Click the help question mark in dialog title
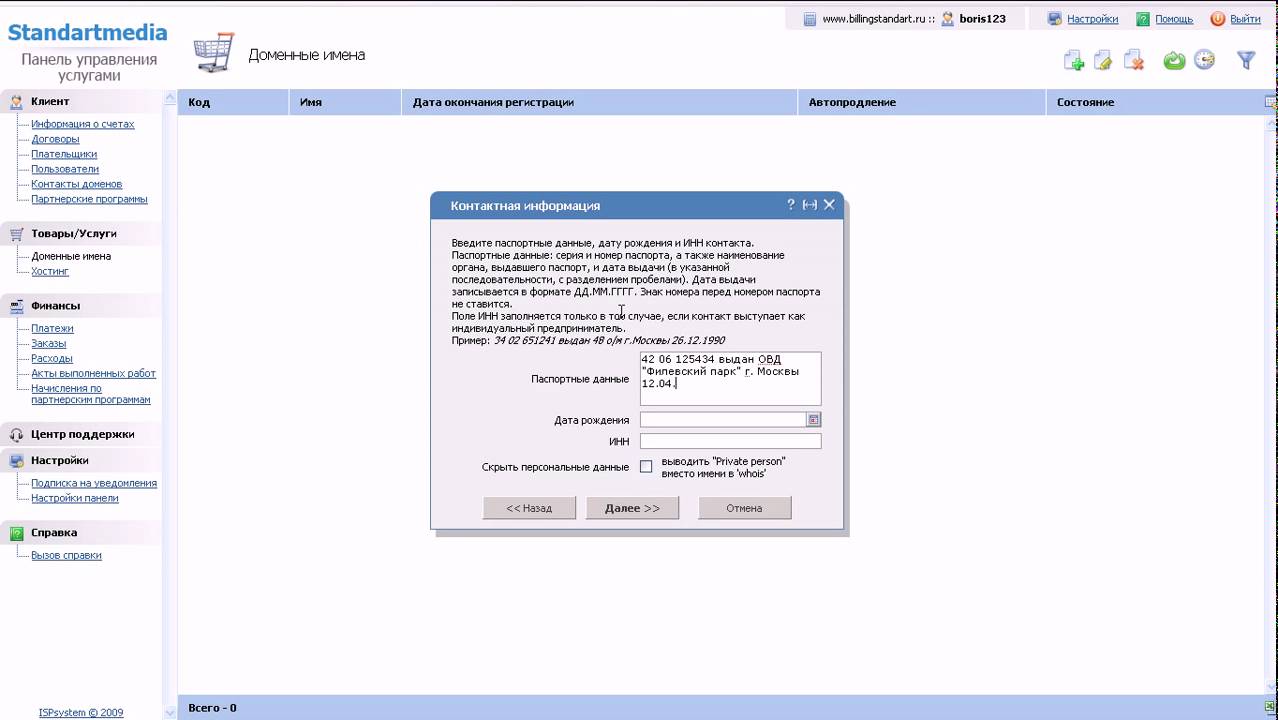The height and width of the screenshot is (720, 1278). 790,204
